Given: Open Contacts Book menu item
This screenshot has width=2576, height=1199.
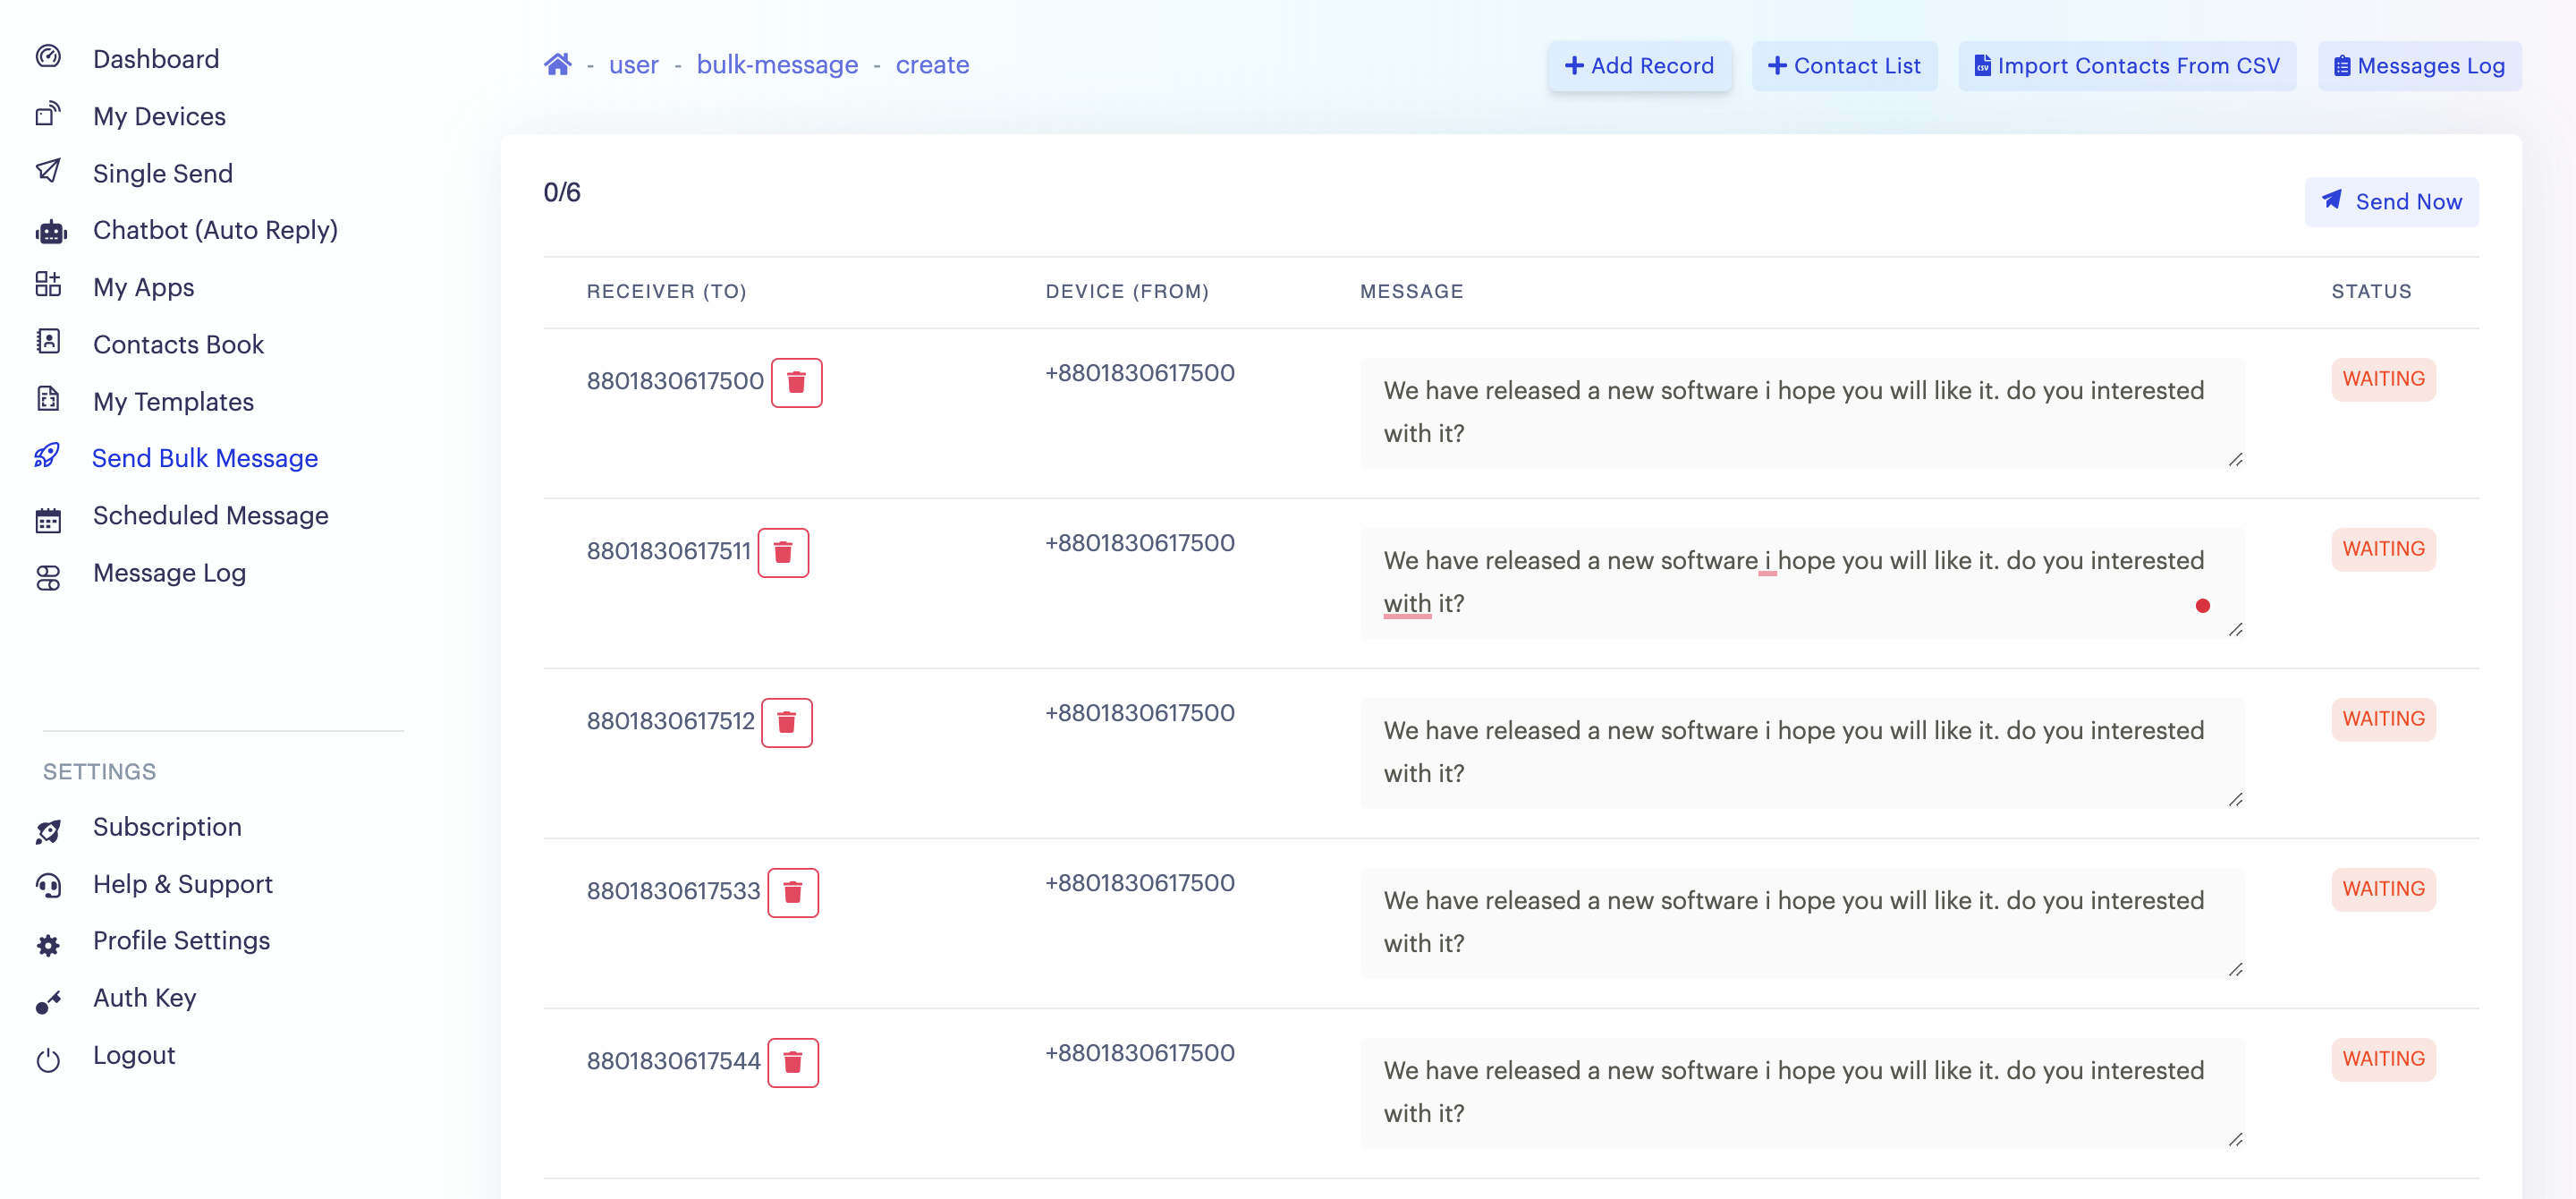Looking at the screenshot, I should (178, 344).
